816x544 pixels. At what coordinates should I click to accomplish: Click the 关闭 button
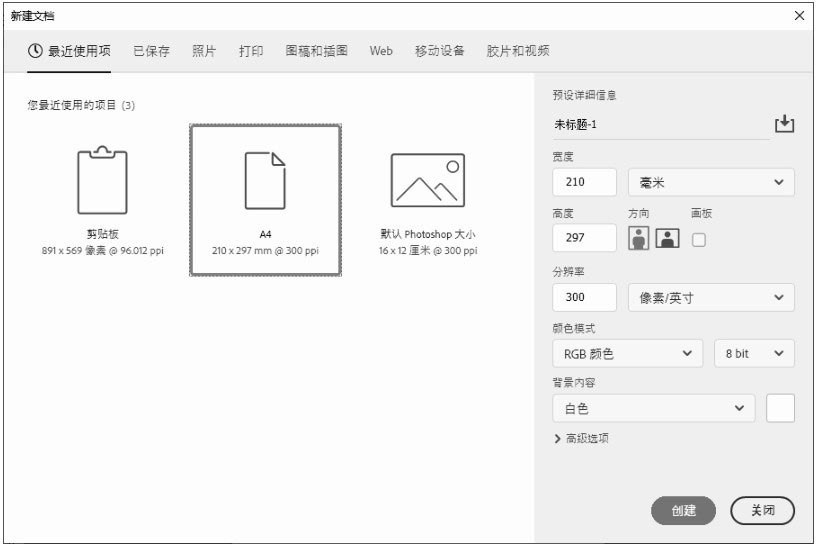click(x=762, y=510)
